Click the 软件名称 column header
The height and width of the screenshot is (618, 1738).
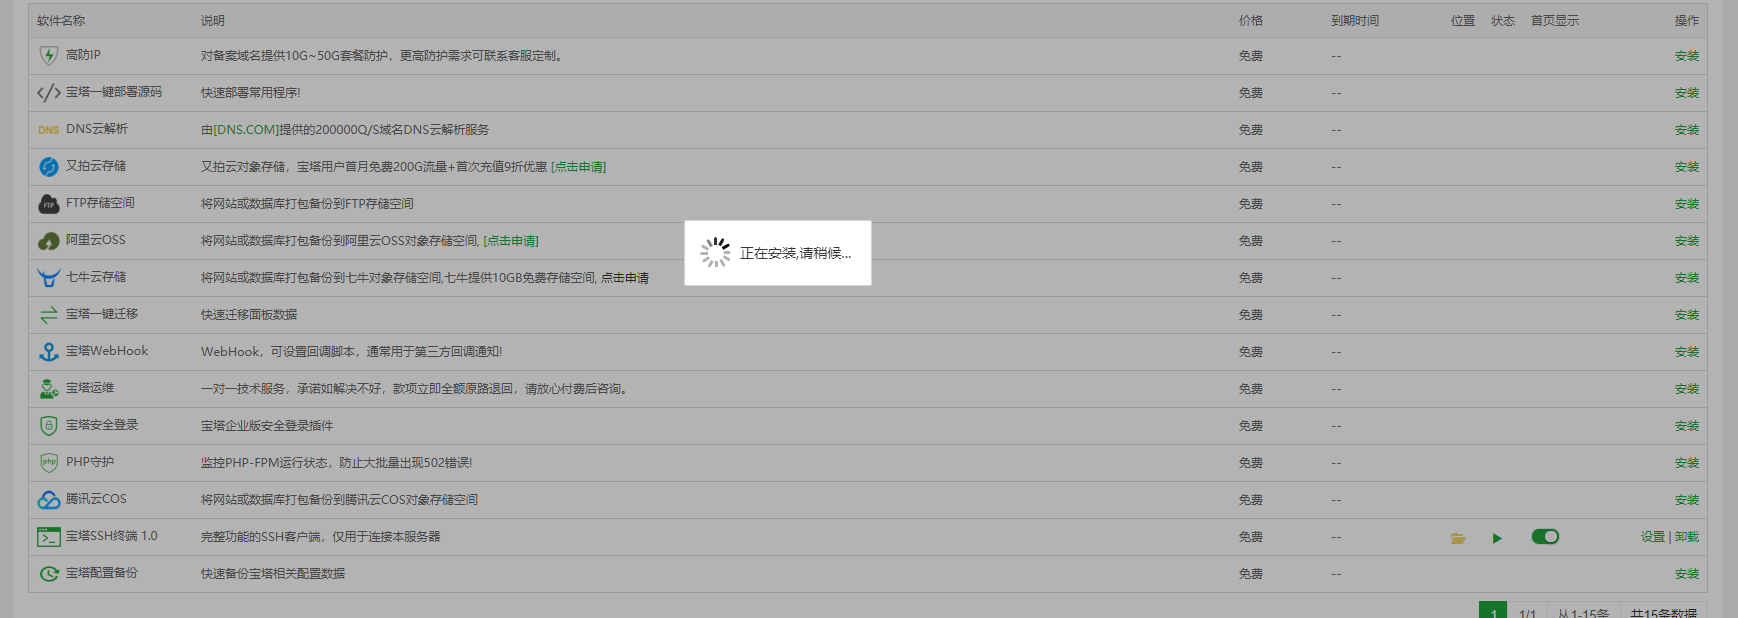(61, 21)
